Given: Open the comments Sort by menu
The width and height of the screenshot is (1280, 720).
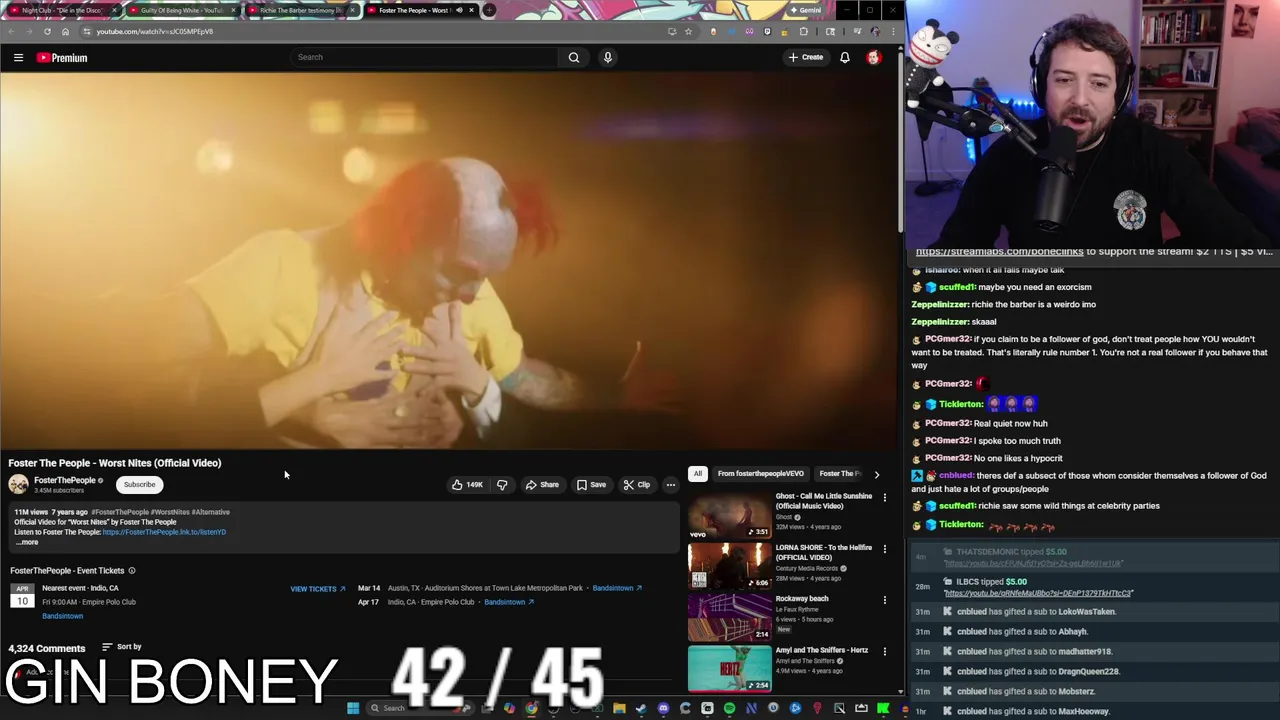Looking at the screenshot, I should tap(122, 647).
